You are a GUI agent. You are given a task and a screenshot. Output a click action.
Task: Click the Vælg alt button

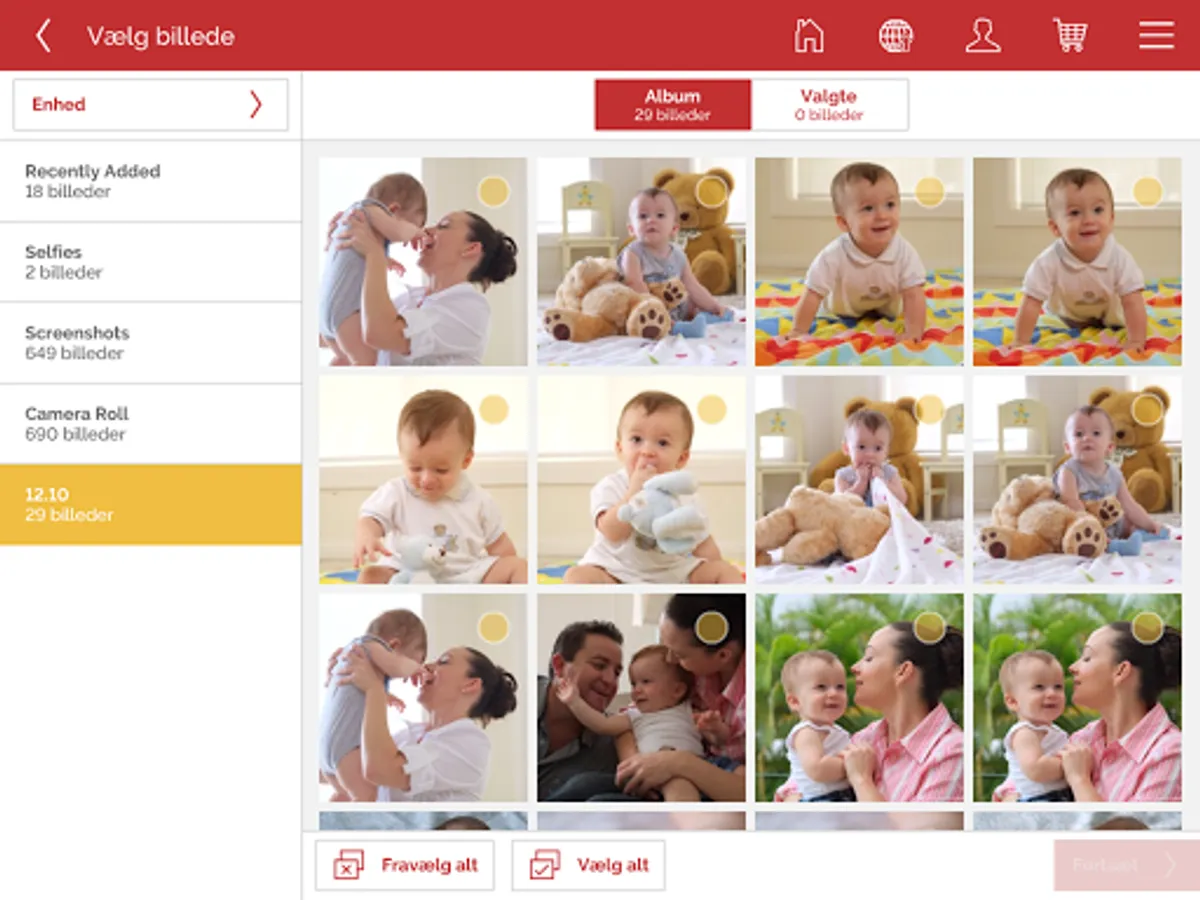pyautogui.click(x=588, y=865)
